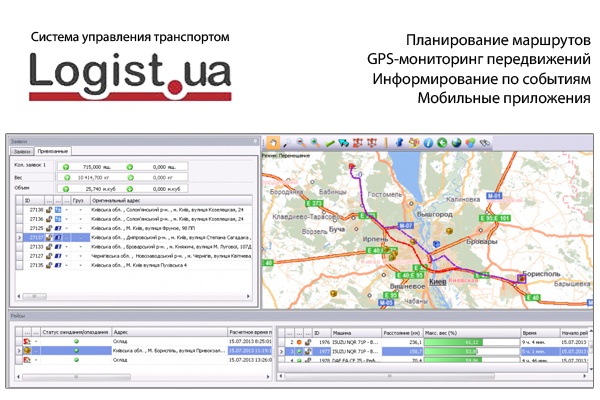This screenshot has width=600, height=400.
Task: Click green arrow beside 715,000 ящ.
Action: 66,167
